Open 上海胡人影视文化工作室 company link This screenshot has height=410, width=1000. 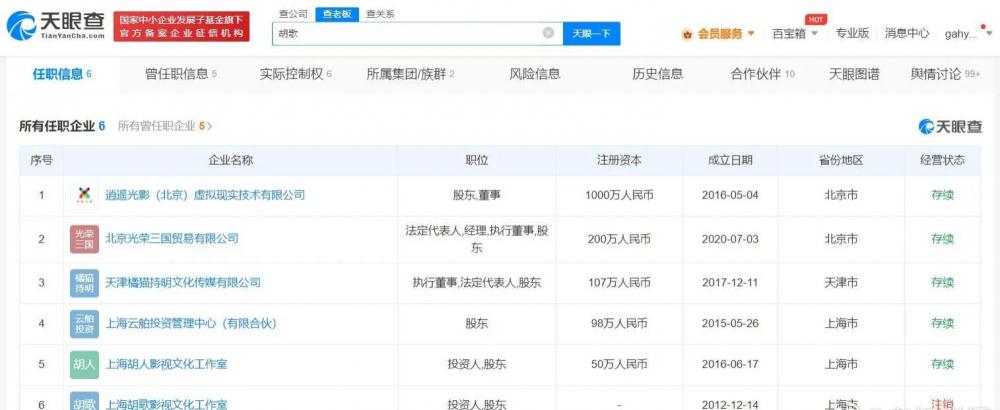click(166, 365)
